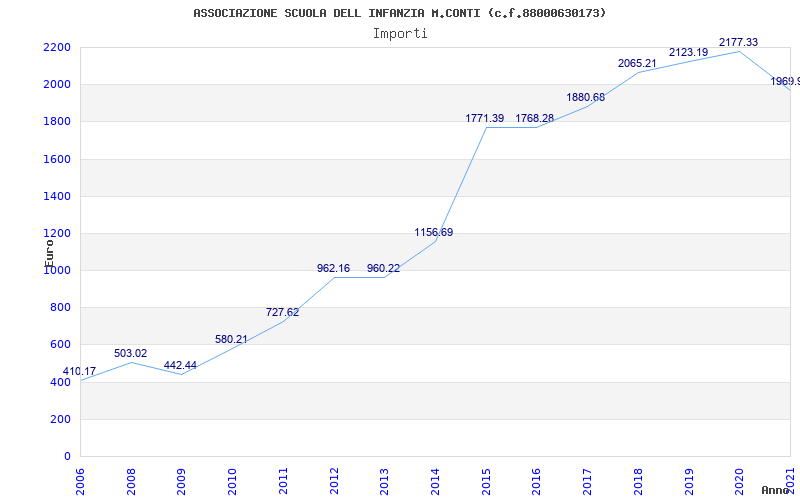Viewport: 800px width, 500px height.
Task: Click x-axis year 2009
Action: tap(182, 481)
